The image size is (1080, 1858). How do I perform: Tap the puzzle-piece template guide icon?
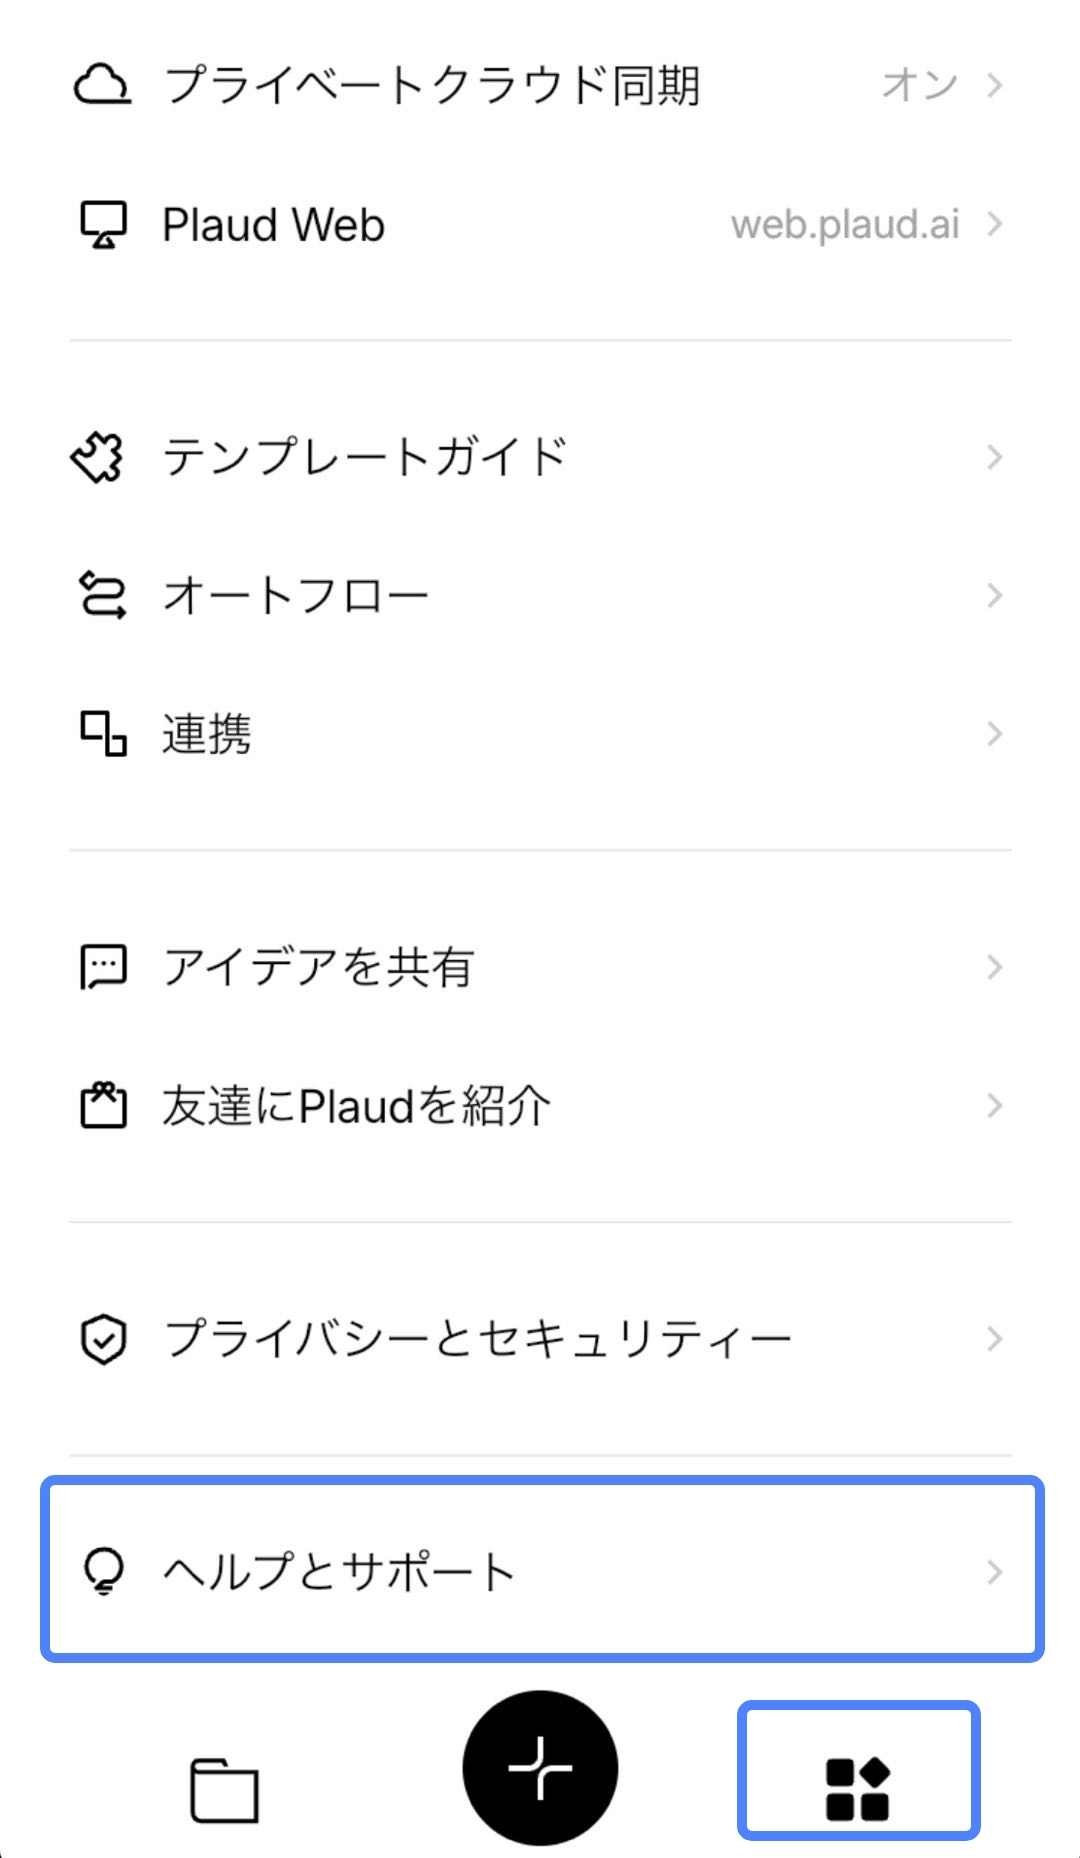[x=98, y=458]
